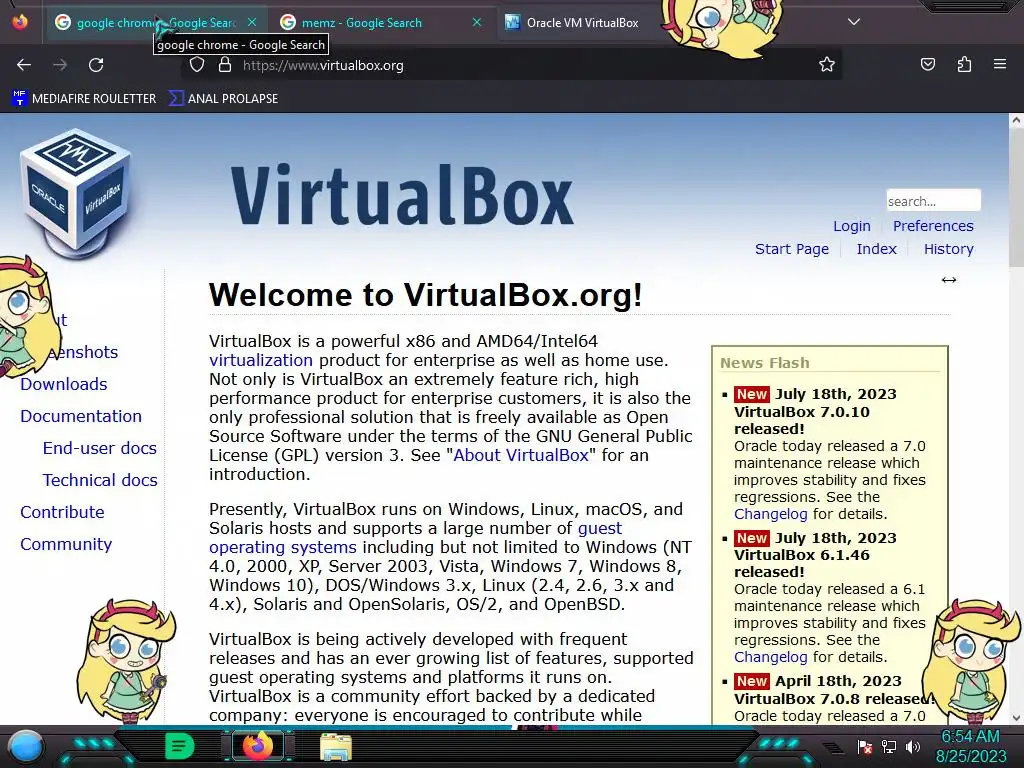Screen dimensions: 1024x768
Task: Click the Firefox logo at tab bar start
Action: pyautogui.click(x=20, y=22)
